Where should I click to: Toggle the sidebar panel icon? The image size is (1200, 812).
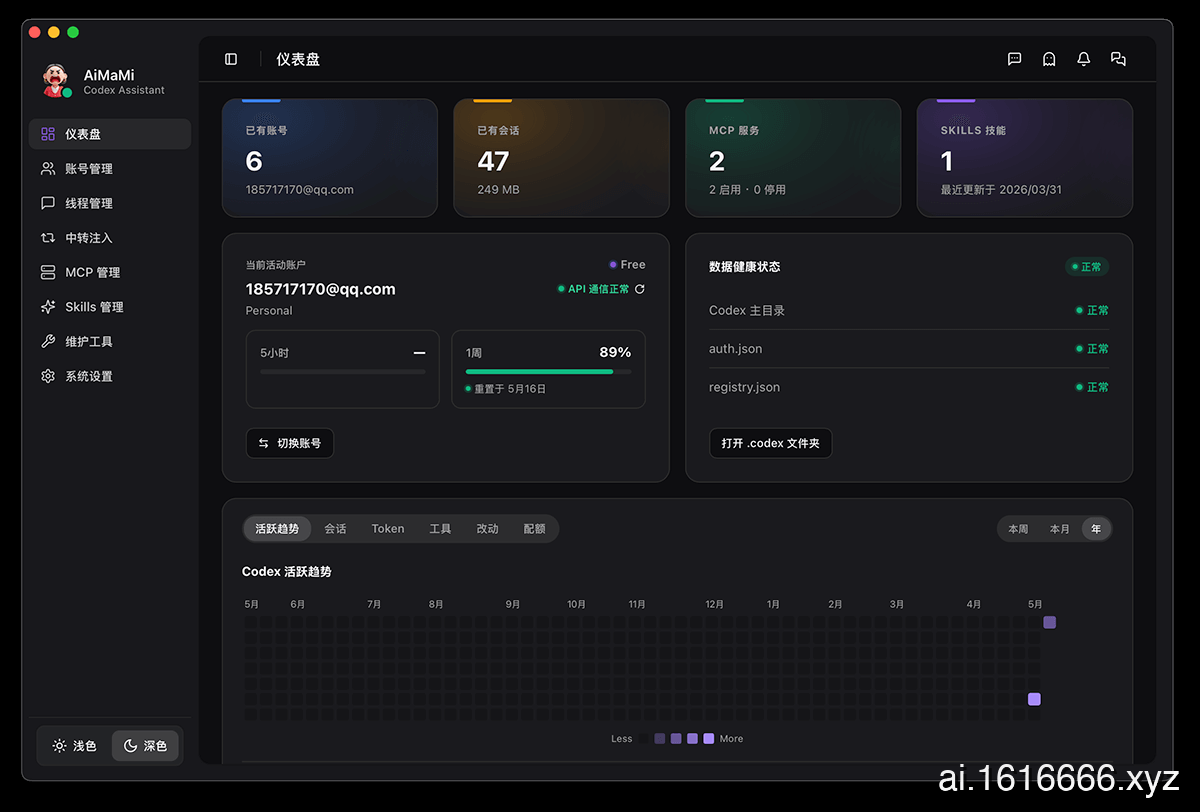pos(231,59)
